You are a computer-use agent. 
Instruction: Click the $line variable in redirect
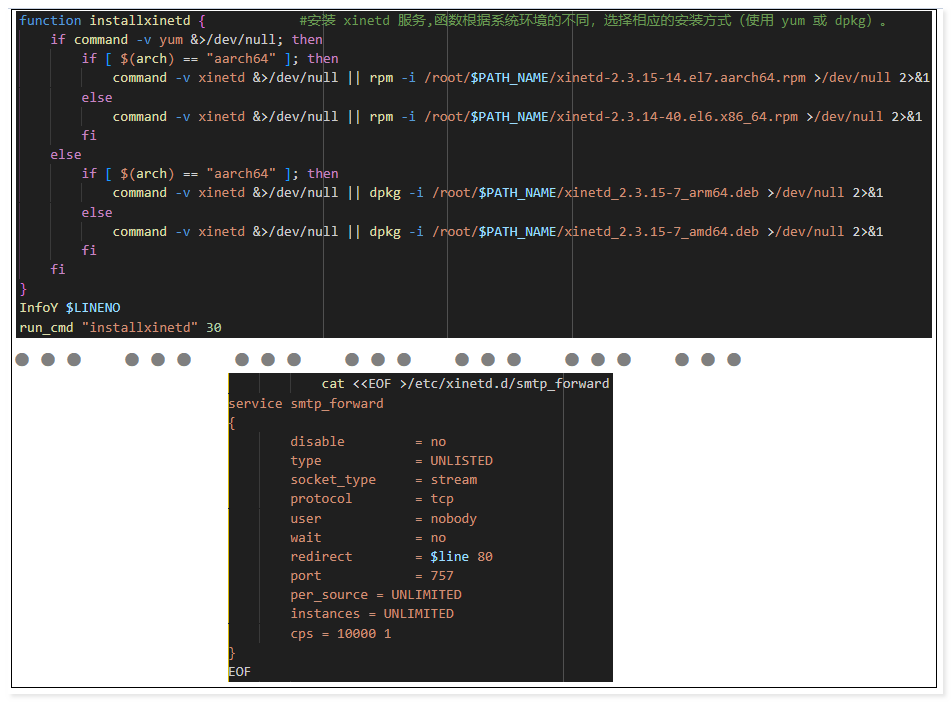tap(449, 557)
